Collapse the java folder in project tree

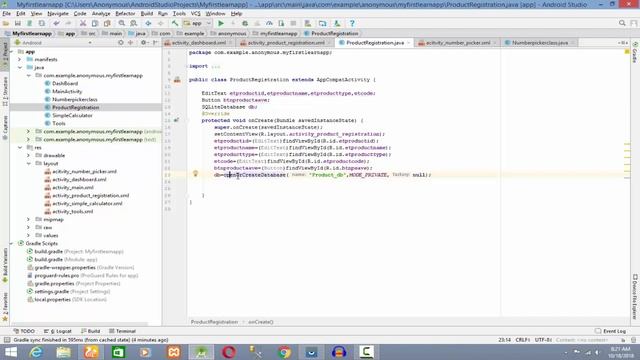click(x=20, y=67)
